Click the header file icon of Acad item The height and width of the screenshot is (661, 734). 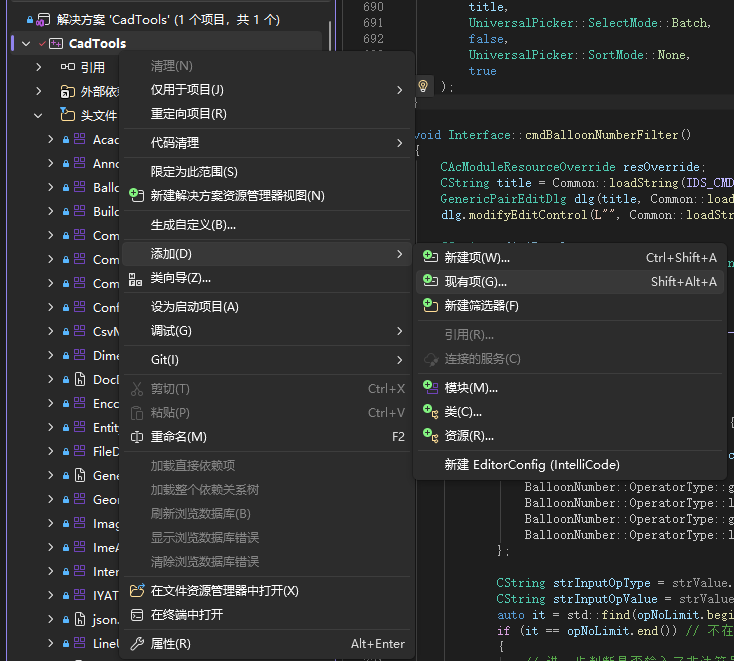pos(80,139)
